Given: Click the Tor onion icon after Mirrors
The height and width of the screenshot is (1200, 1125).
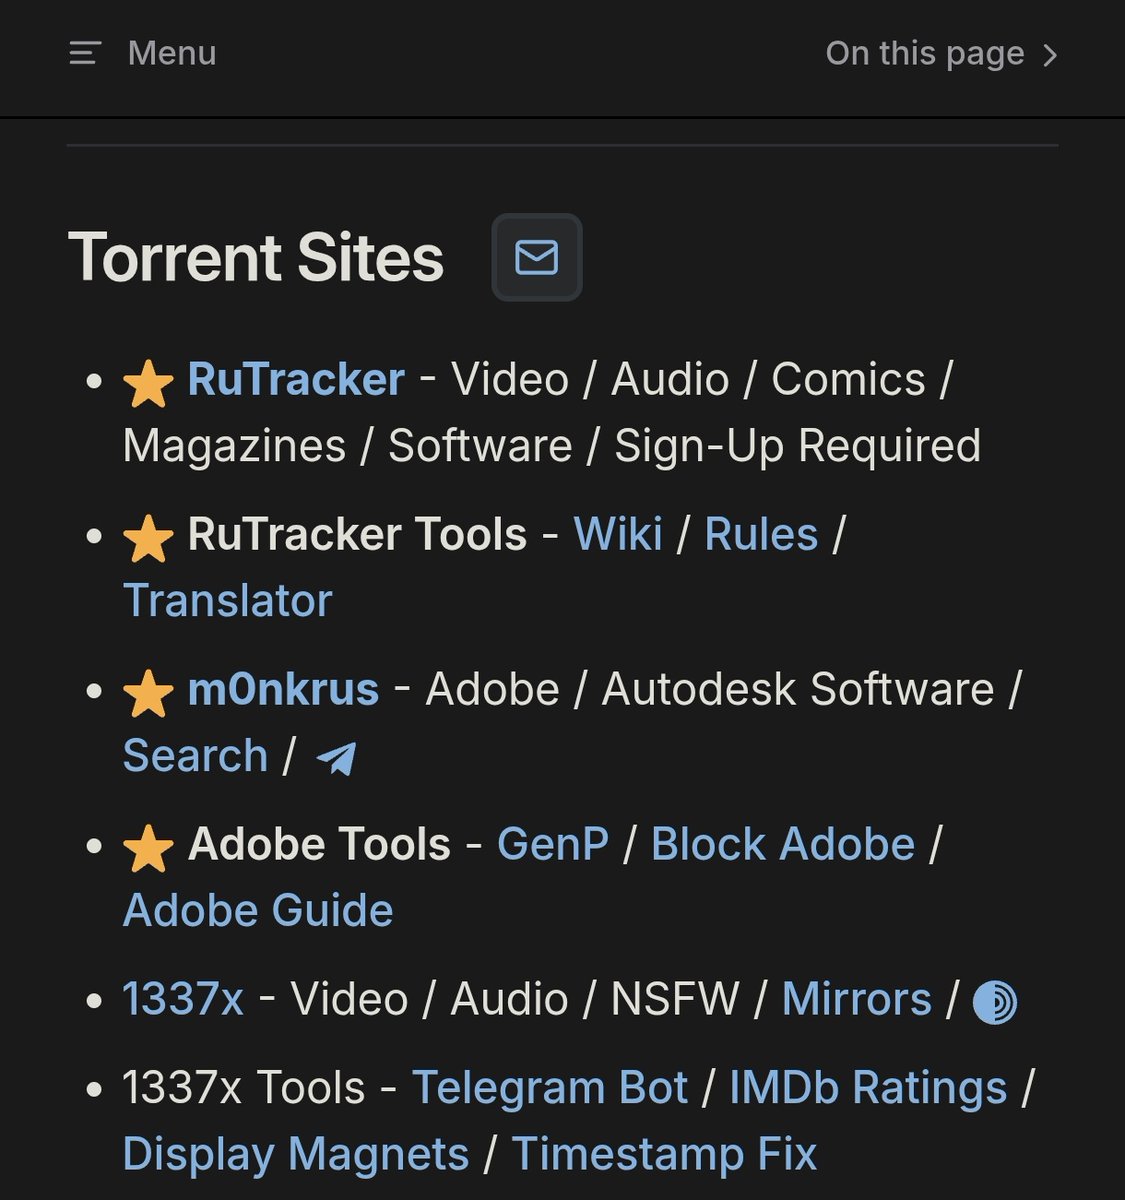Looking at the screenshot, I should [x=995, y=1002].
